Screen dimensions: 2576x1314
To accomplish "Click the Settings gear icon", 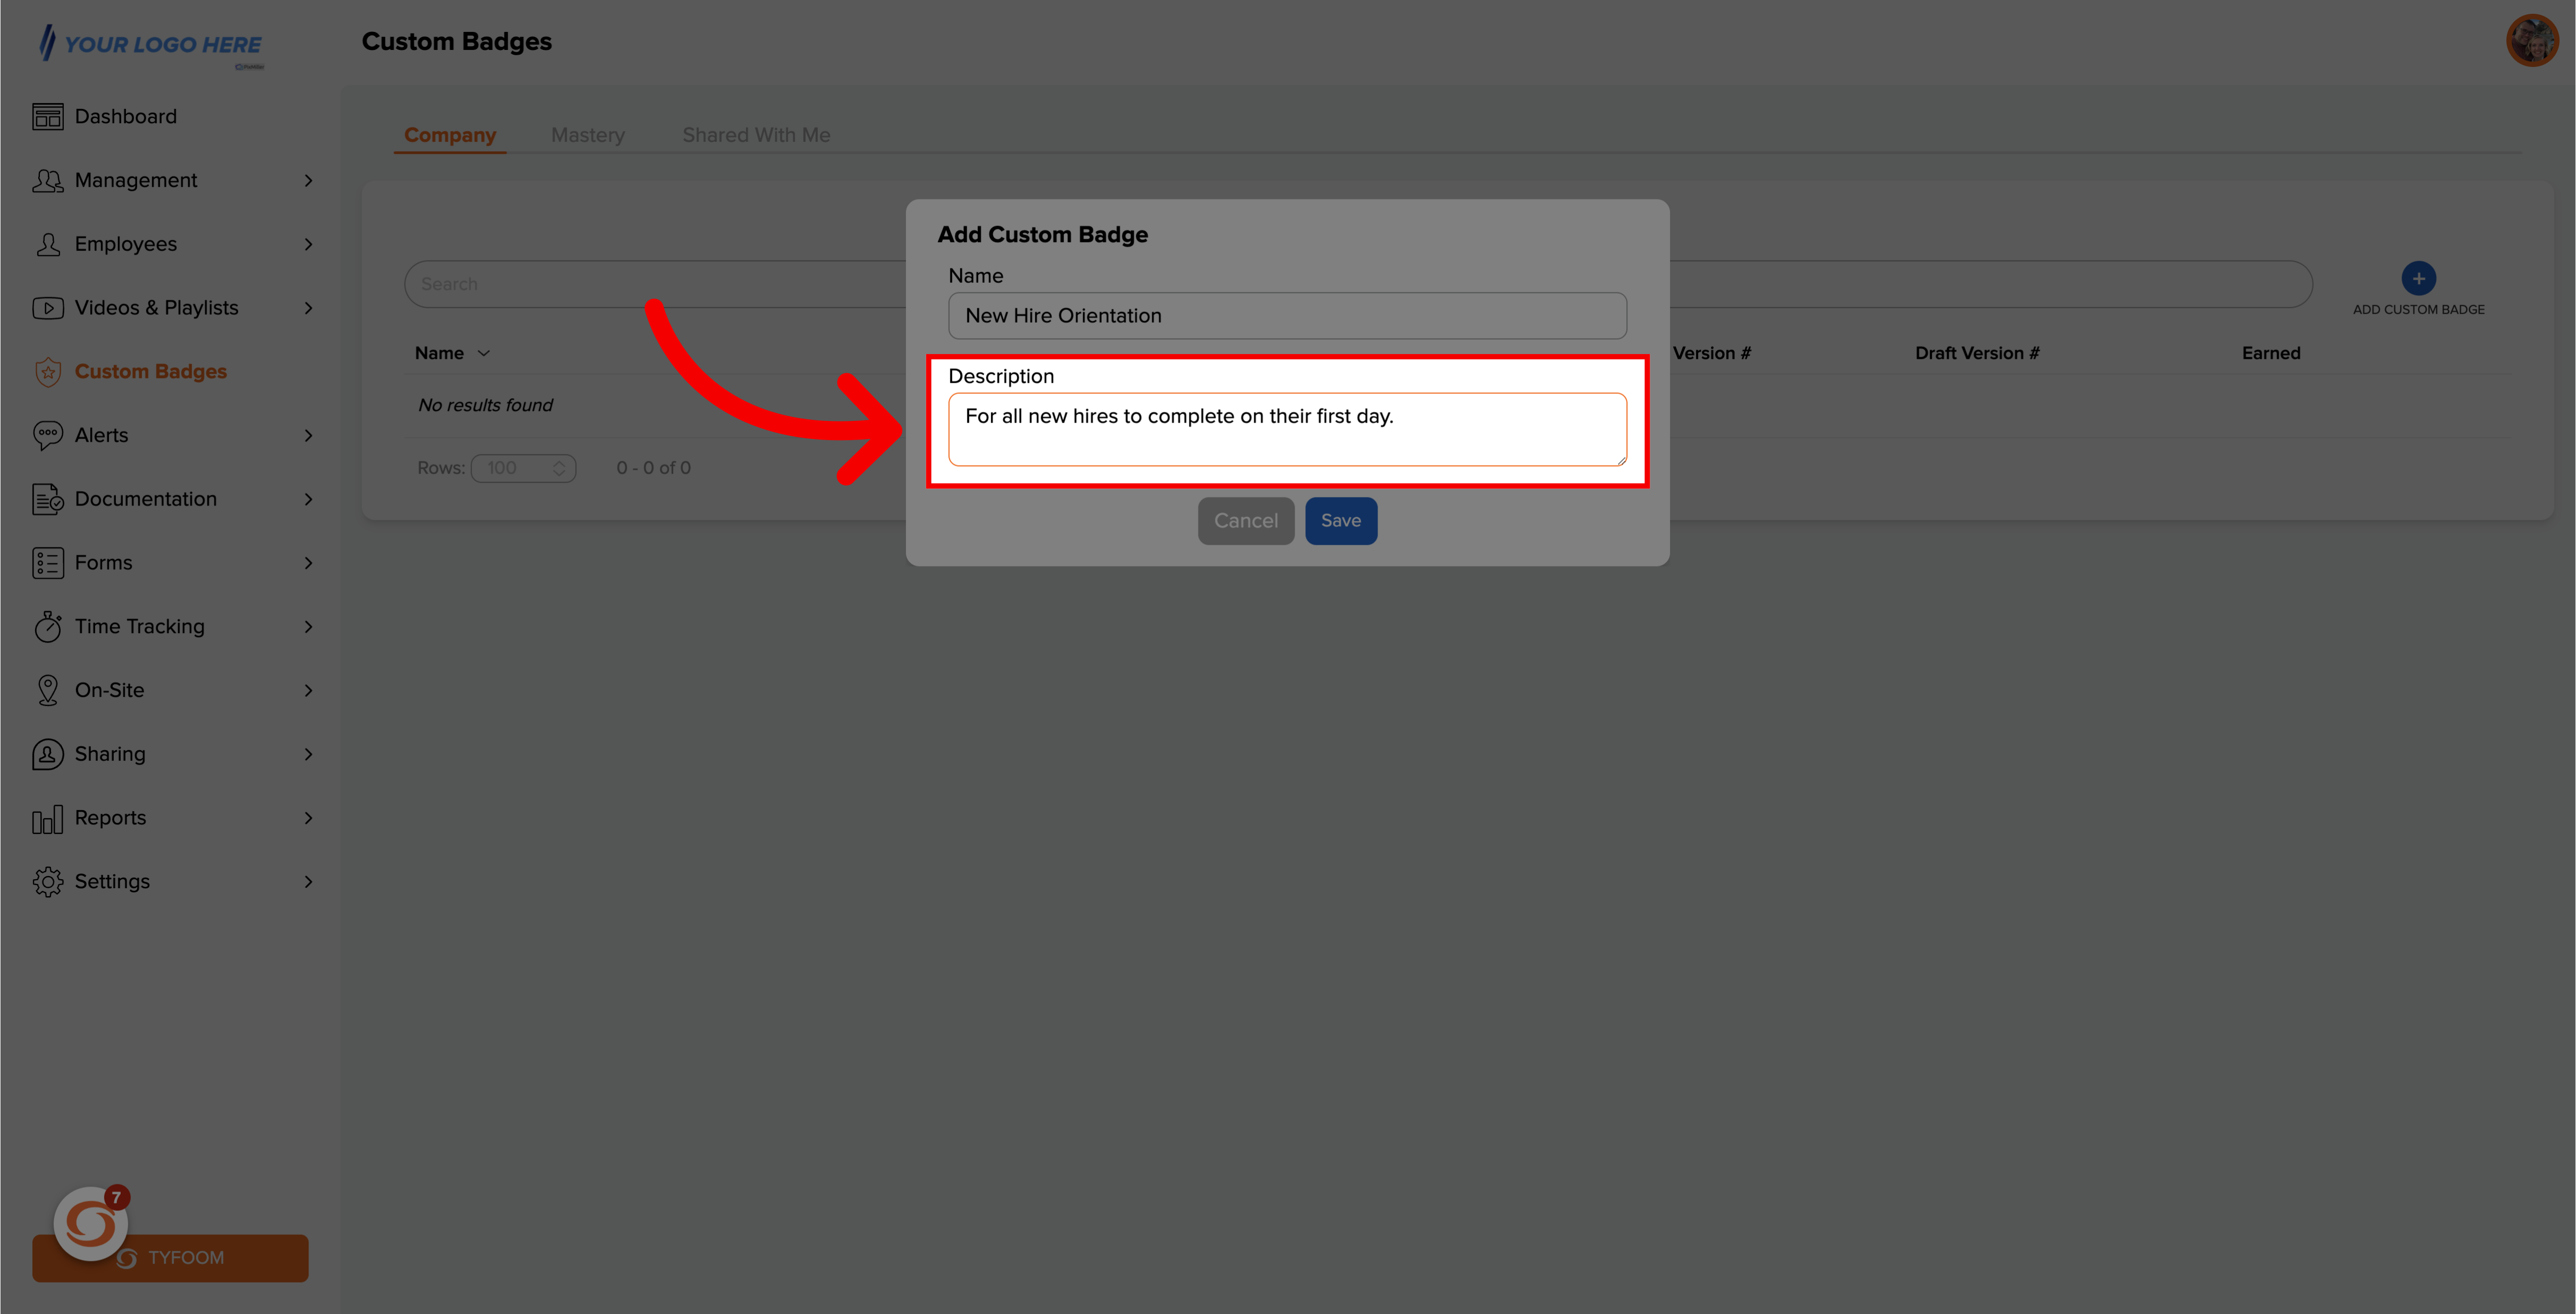I will pyautogui.click(x=47, y=882).
